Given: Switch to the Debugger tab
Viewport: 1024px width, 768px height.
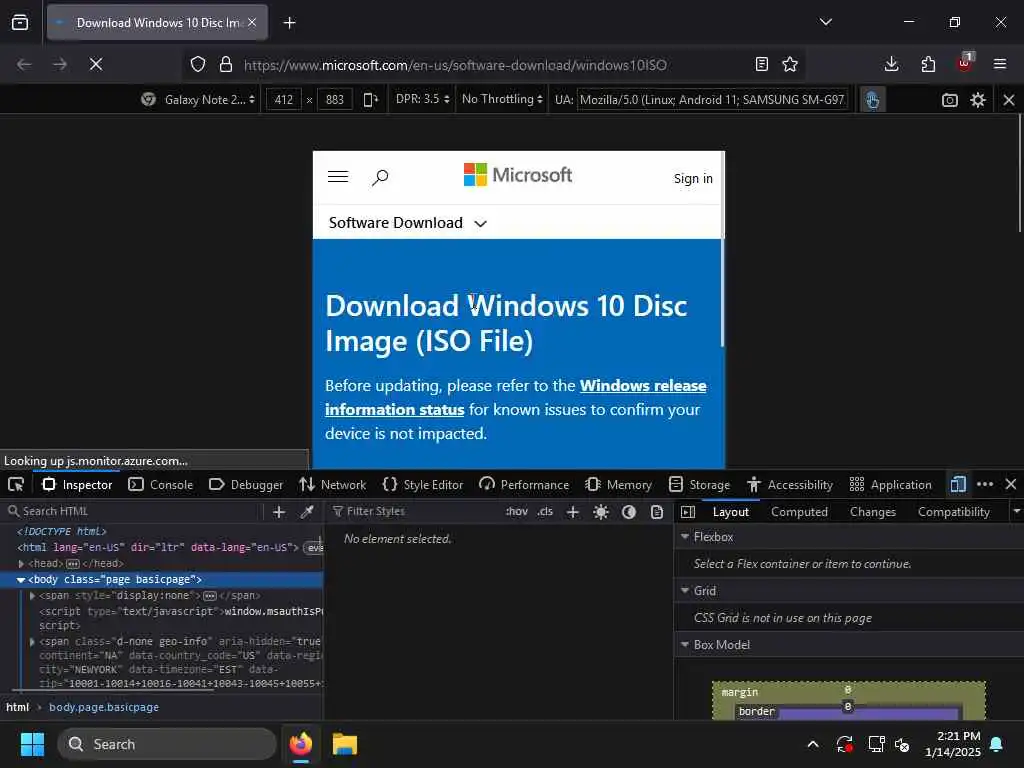Looking at the screenshot, I should tap(246, 485).
